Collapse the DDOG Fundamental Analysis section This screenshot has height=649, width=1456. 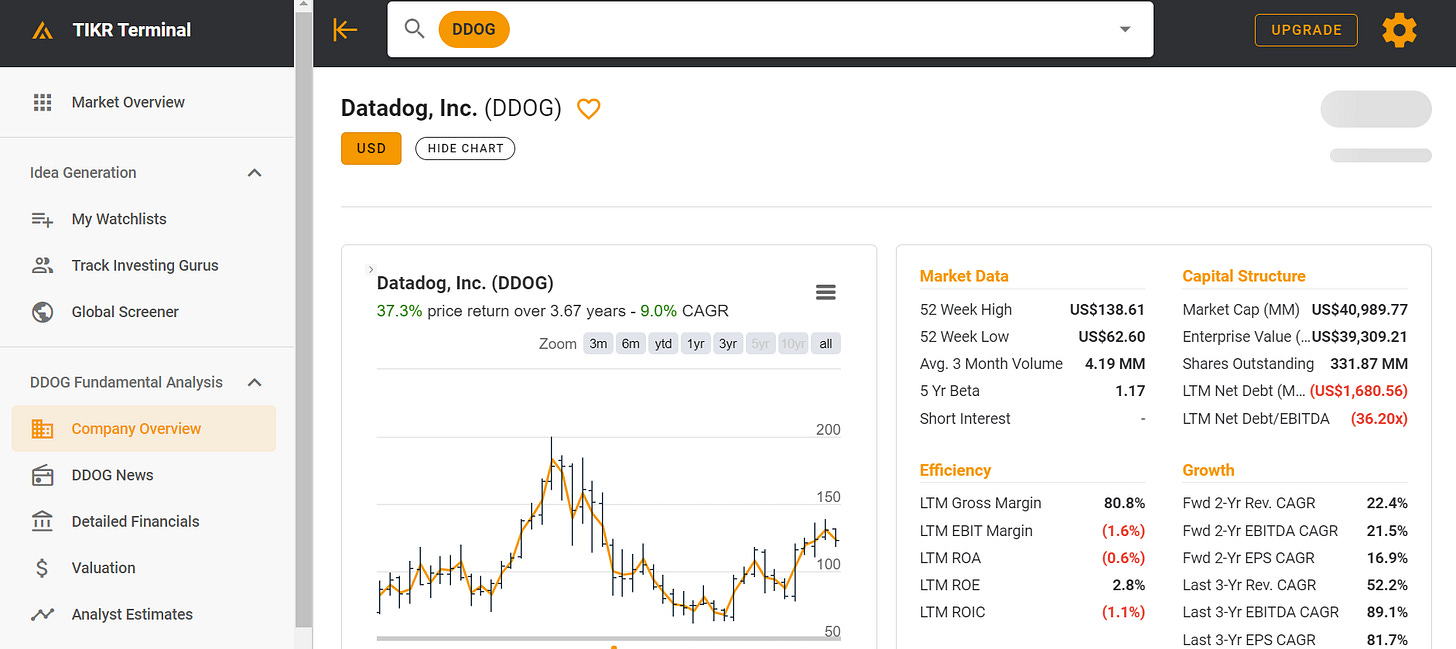(255, 382)
